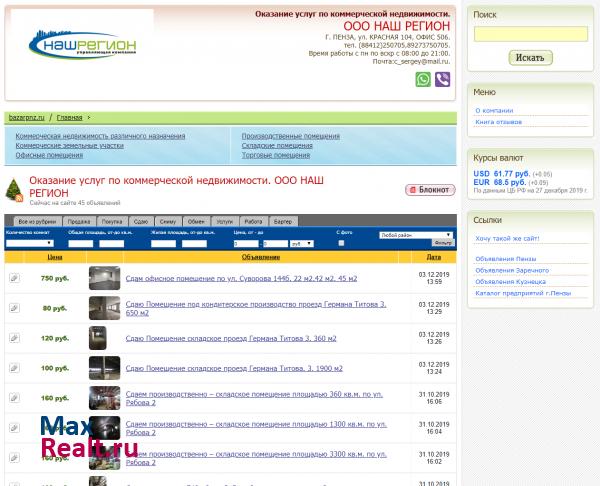
Task: Open thumbnail of 650 м2 confectionery listing
Action: point(104,308)
